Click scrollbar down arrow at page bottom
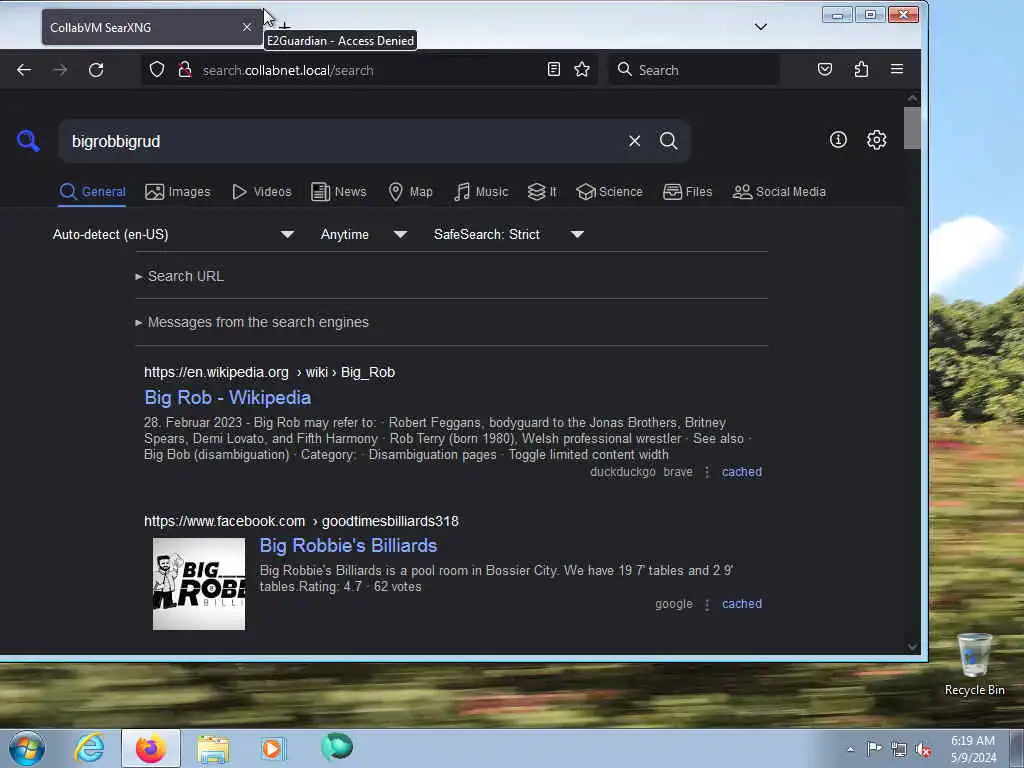Image resolution: width=1024 pixels, height=768 pixels. coord(912,647)
